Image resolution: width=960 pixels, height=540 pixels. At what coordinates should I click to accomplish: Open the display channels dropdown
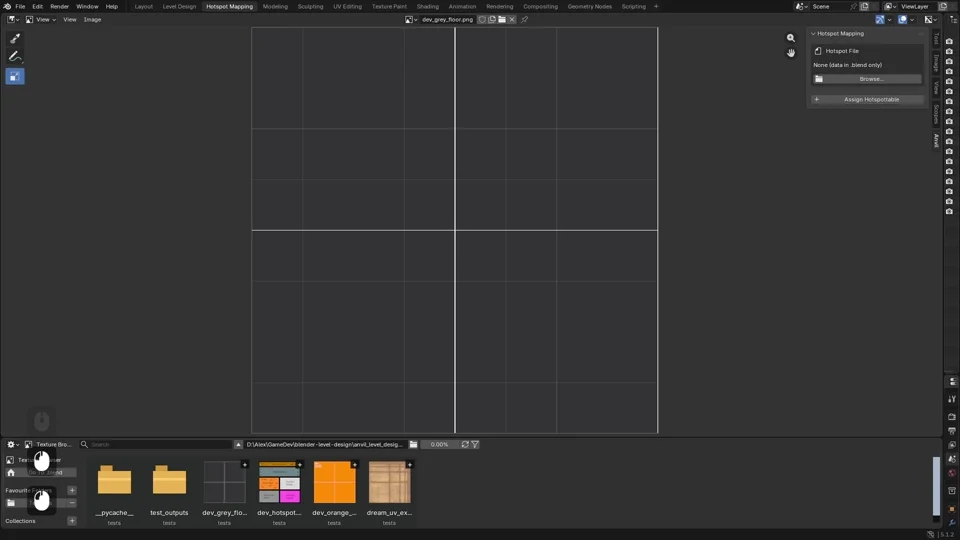931,20
